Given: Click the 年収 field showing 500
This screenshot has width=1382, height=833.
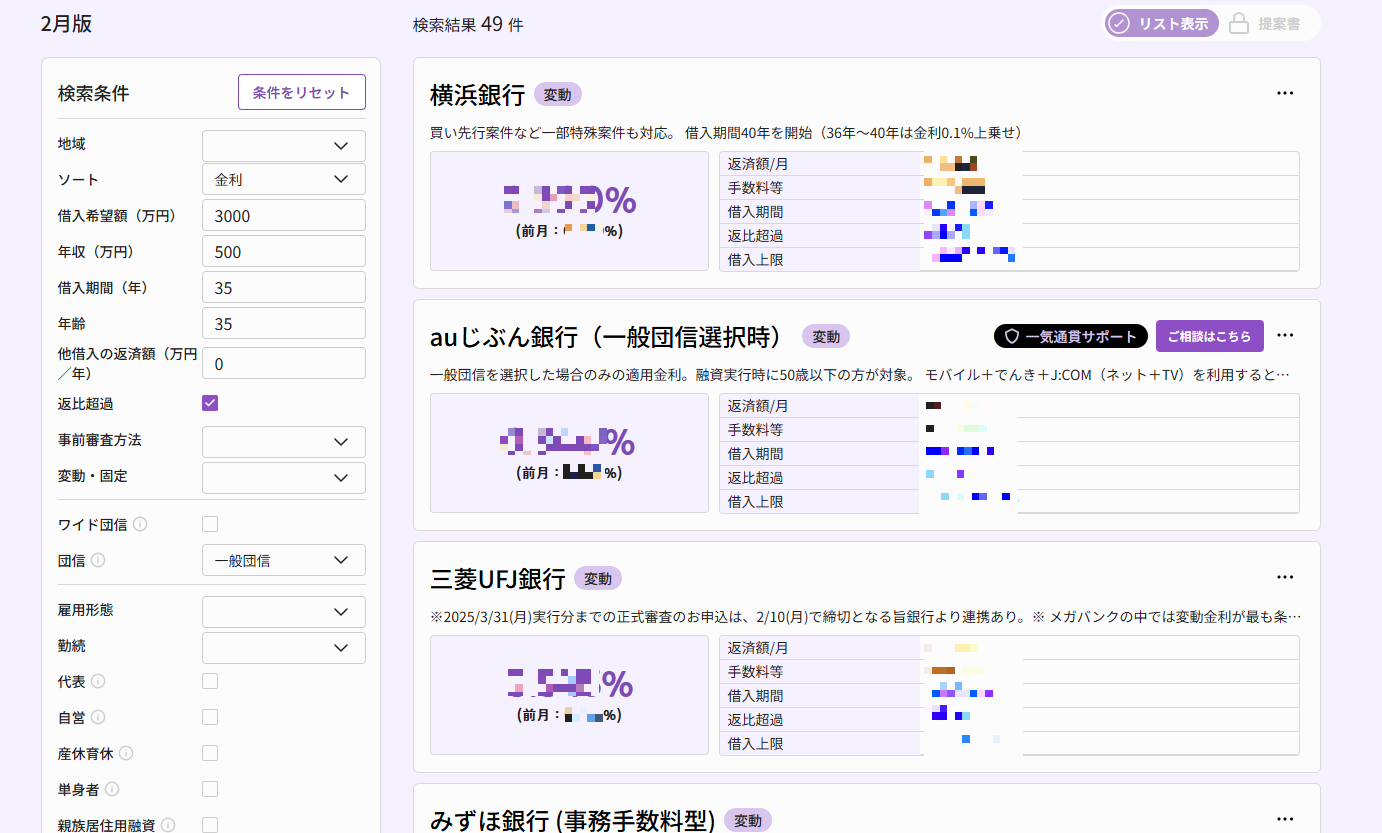Looking at the screenshot, I should pos(284,252).
